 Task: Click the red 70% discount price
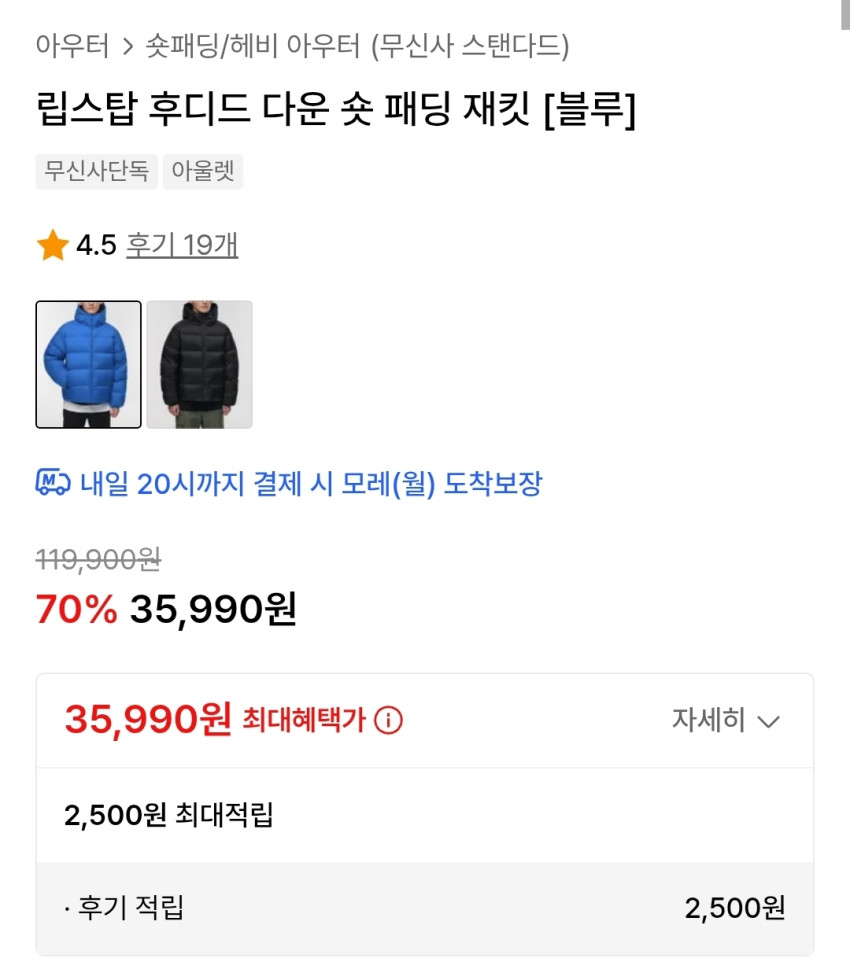(76, 608)
